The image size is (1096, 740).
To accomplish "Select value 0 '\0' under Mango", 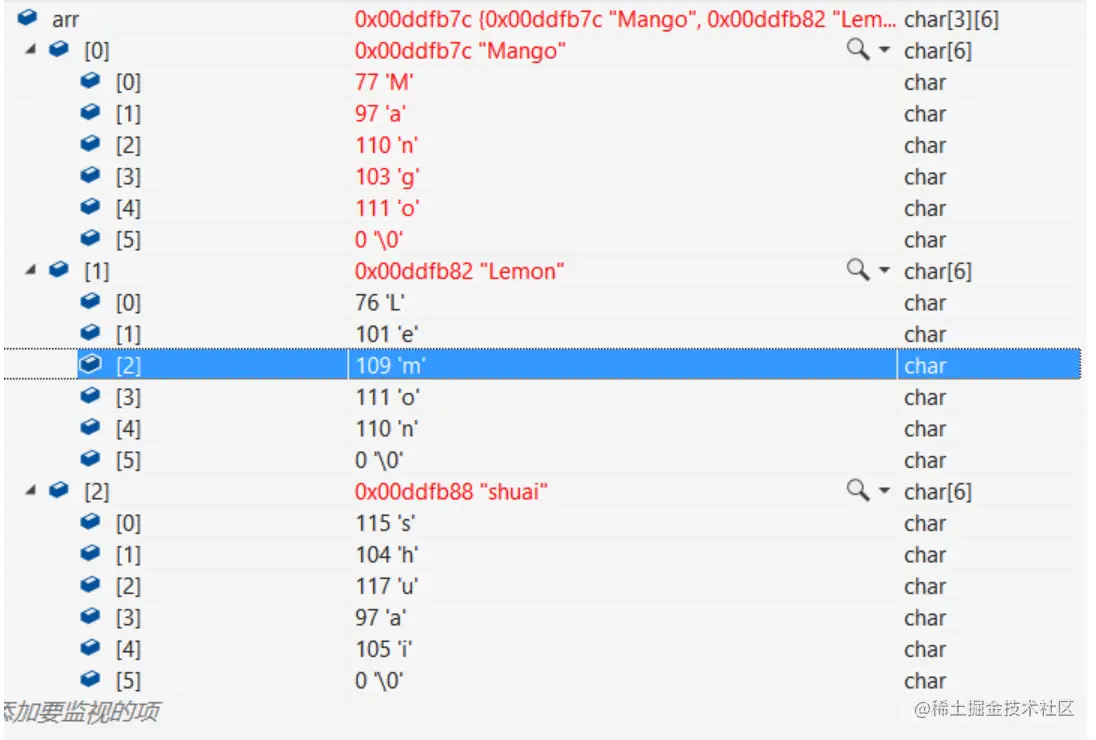I will coord(379,240).
